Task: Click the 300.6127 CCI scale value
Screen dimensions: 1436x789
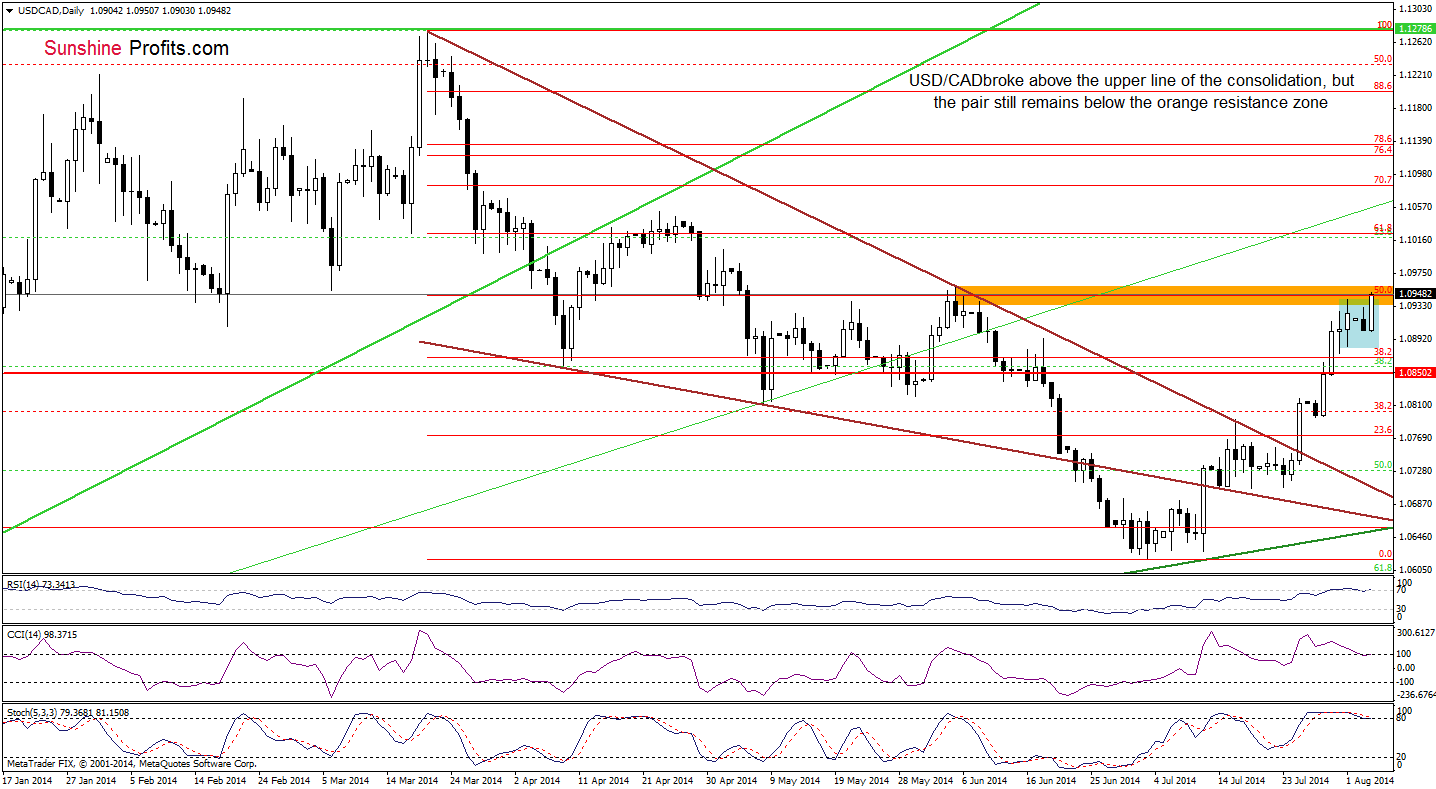Action: pos(1418,632)
